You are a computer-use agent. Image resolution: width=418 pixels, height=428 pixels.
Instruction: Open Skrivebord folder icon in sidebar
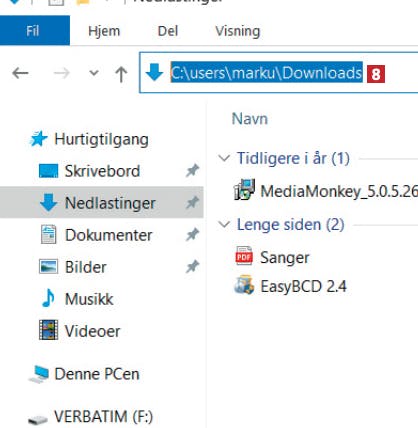coord(48,171)
